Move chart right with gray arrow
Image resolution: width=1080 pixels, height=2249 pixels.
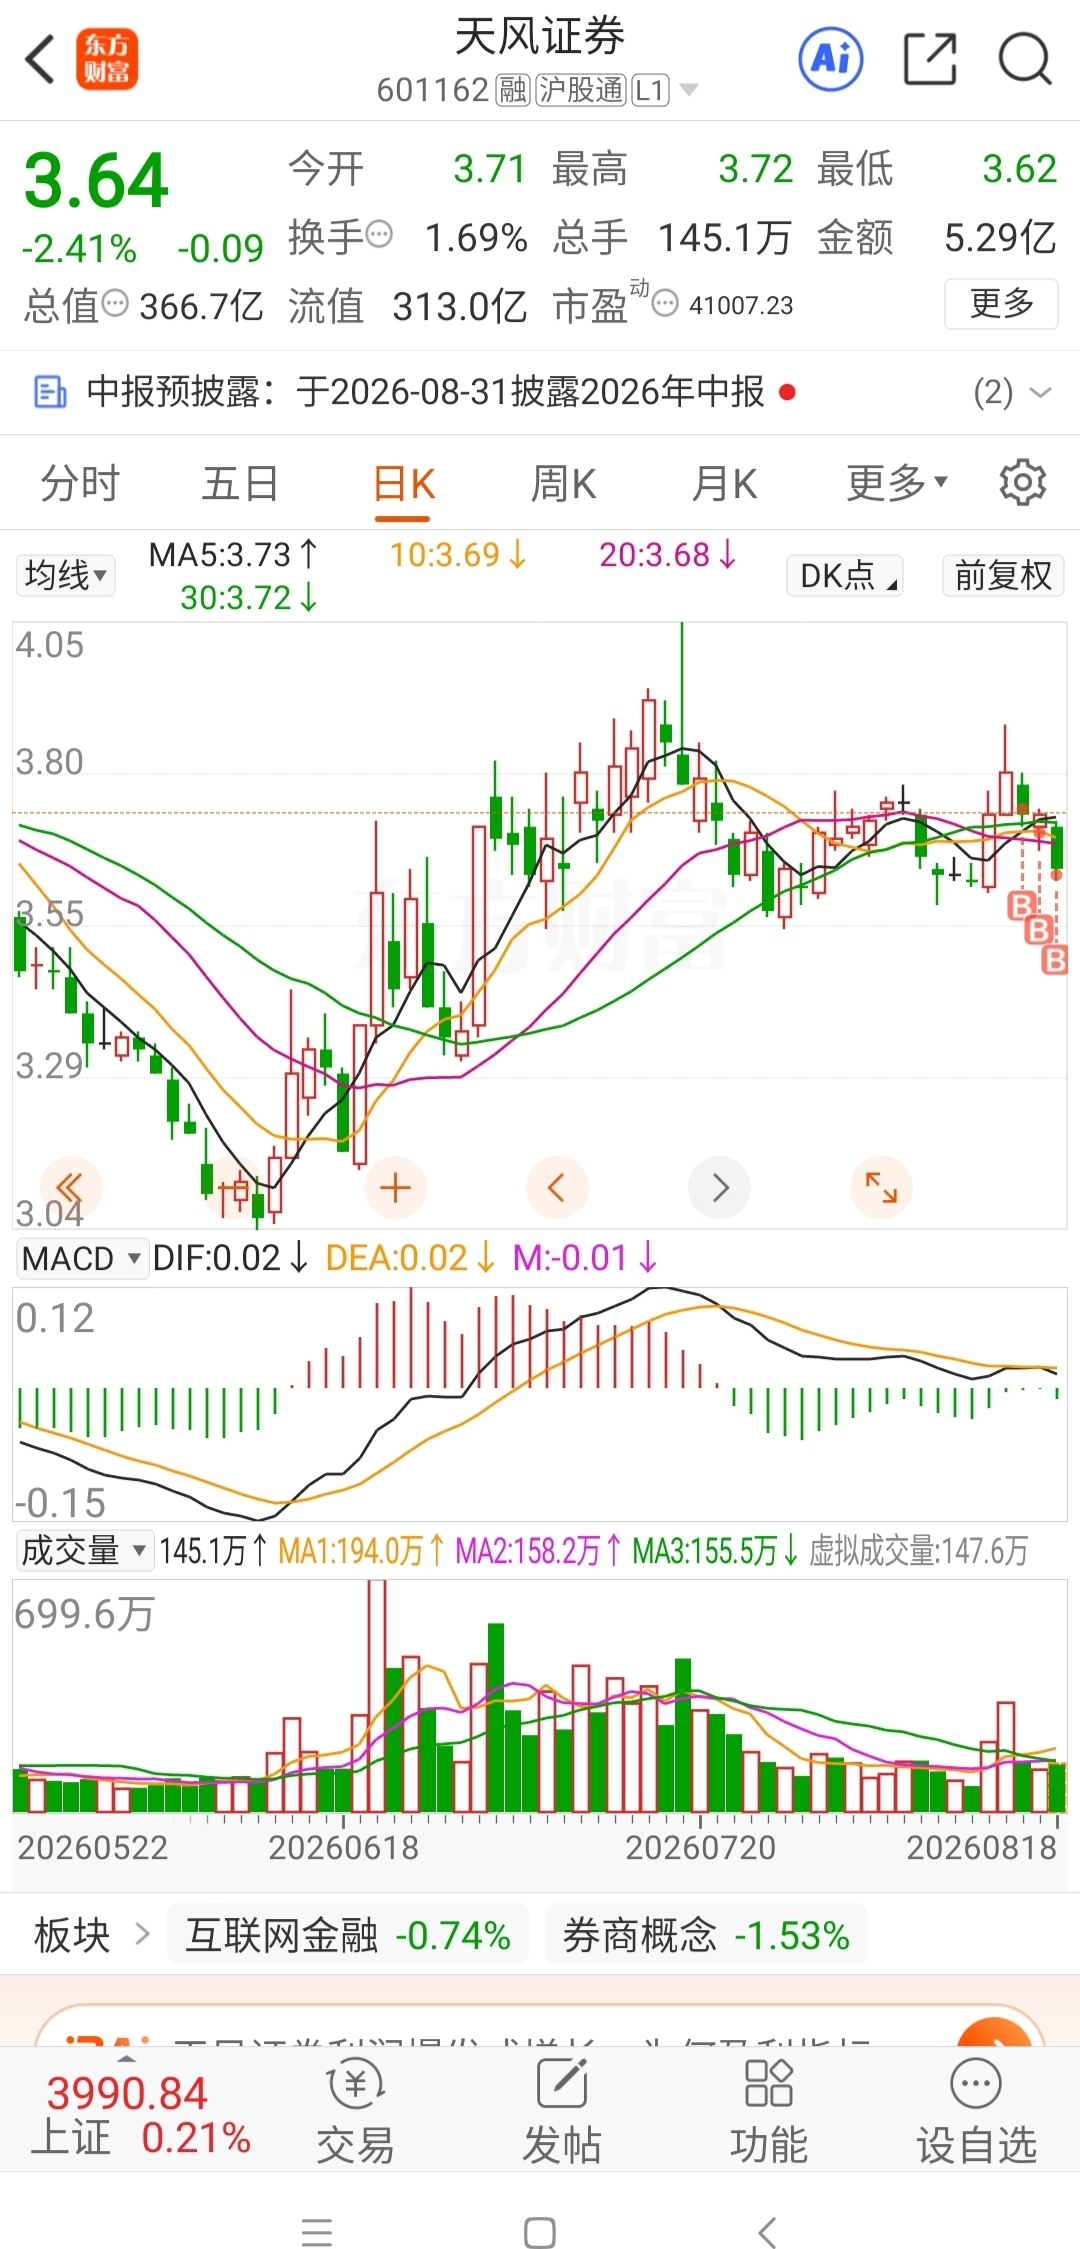click(x=720, y=1188)
